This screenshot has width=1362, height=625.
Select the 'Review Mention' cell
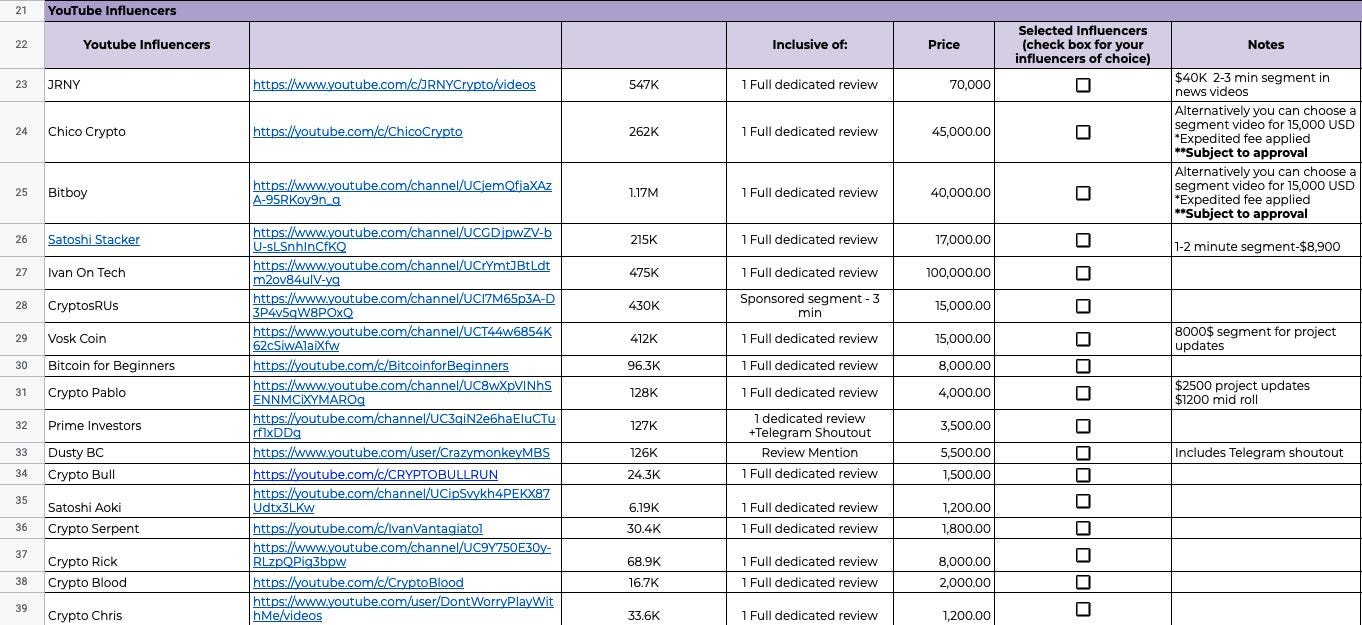pyautogui.click(x=810, y=453)
